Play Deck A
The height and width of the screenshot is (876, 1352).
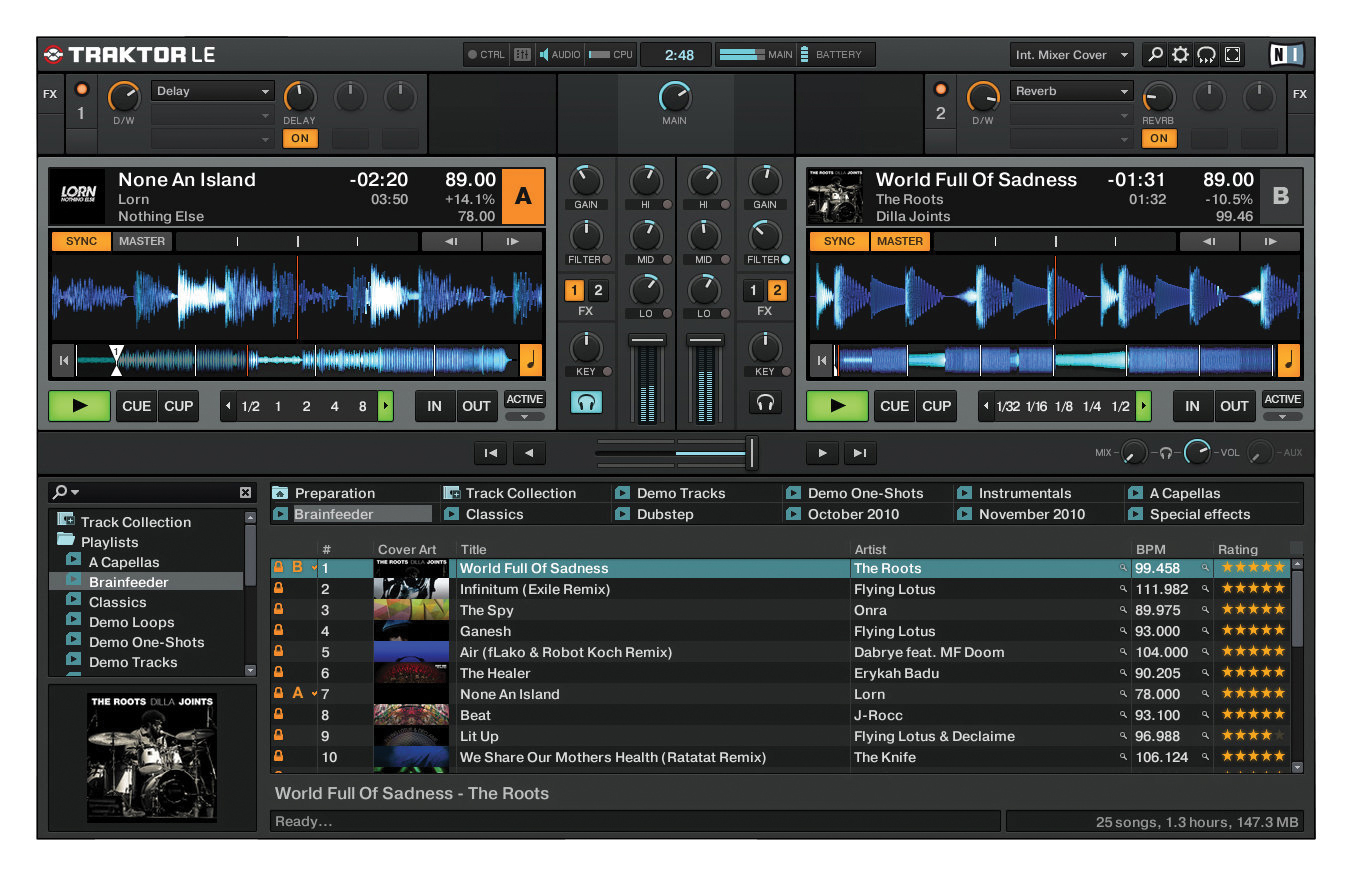pyautogui.click(x=80, y=406)
